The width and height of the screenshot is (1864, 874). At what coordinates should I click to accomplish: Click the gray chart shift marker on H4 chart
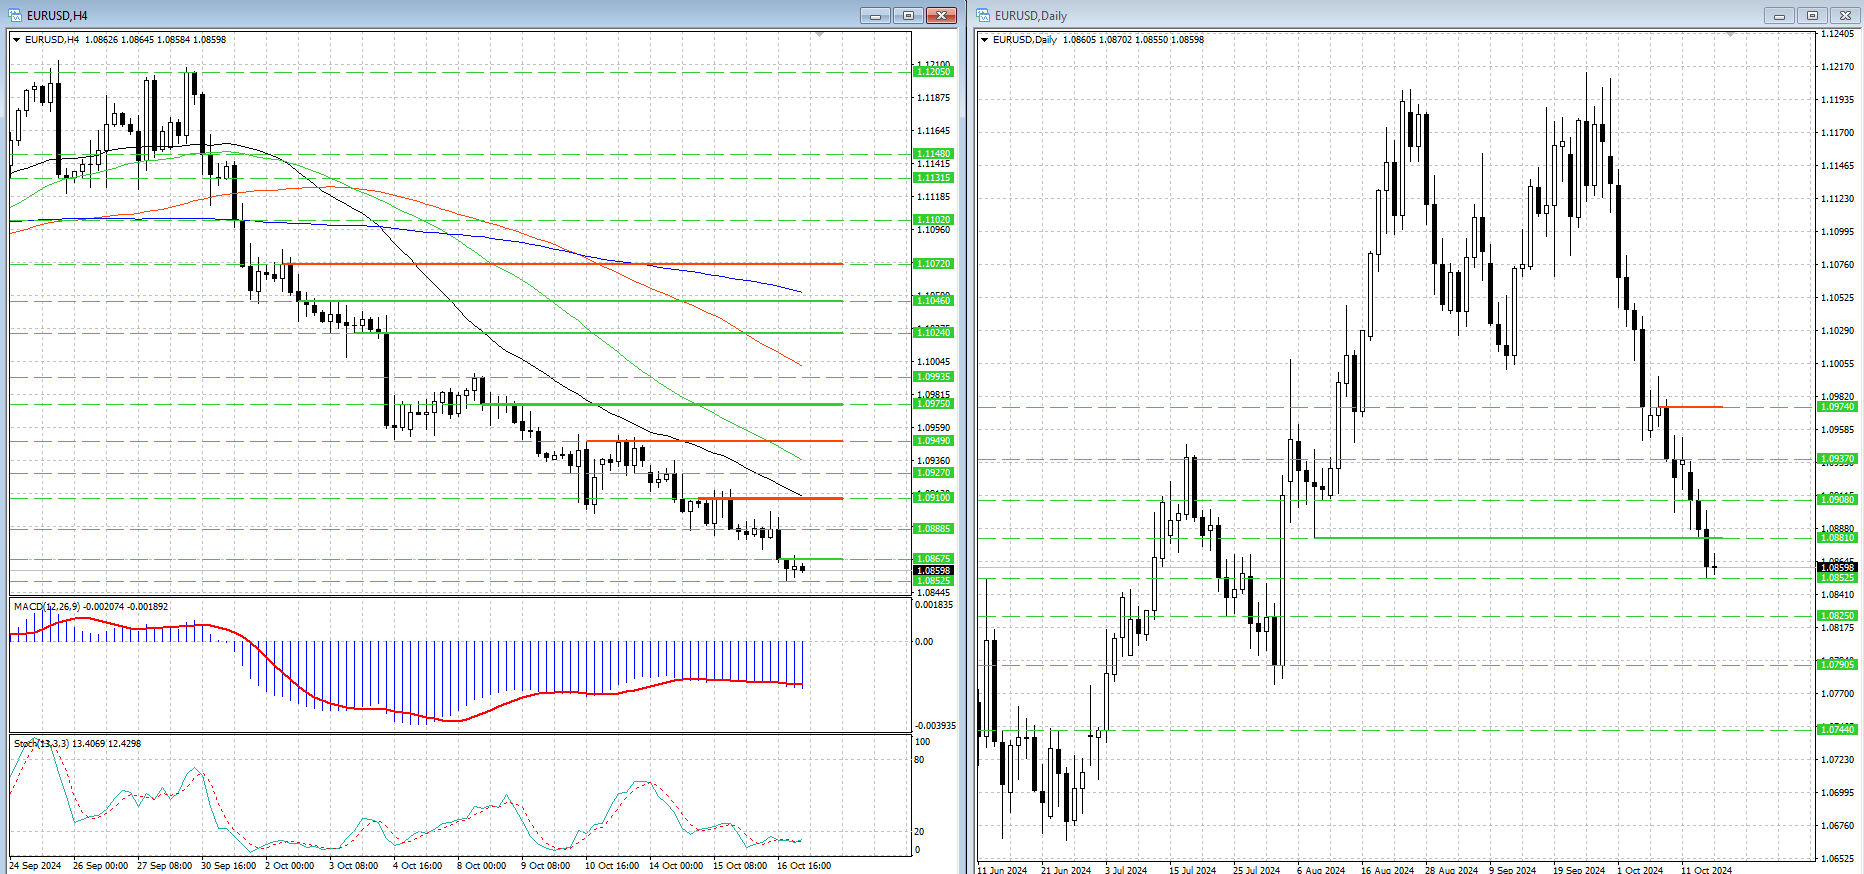tap(820, 35)
